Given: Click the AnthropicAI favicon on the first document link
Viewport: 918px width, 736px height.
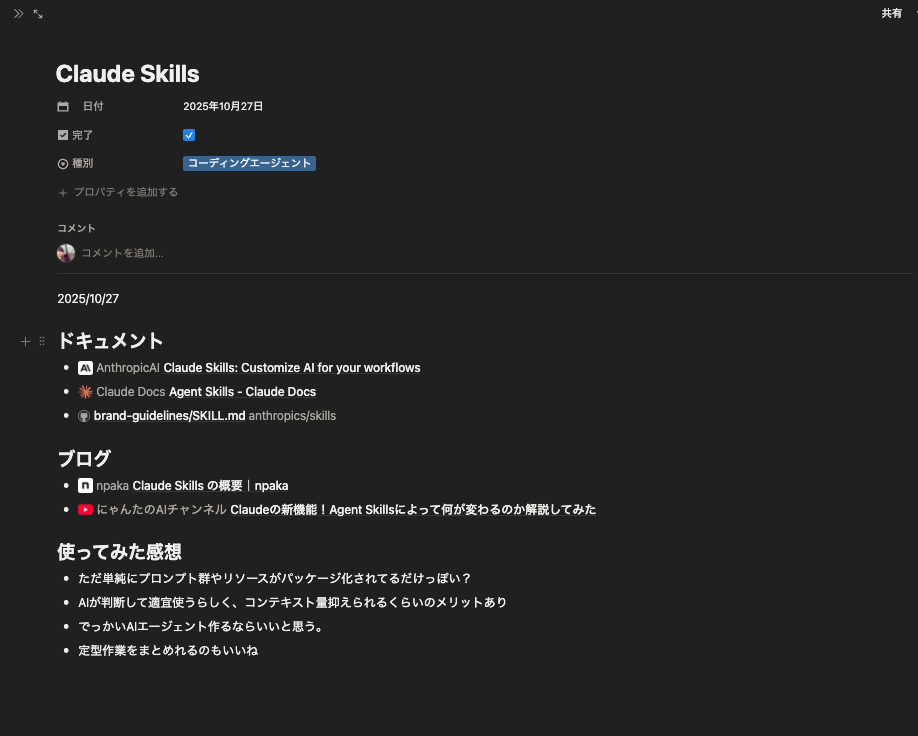Looking at the screenshot, I should tap(85, 367).
